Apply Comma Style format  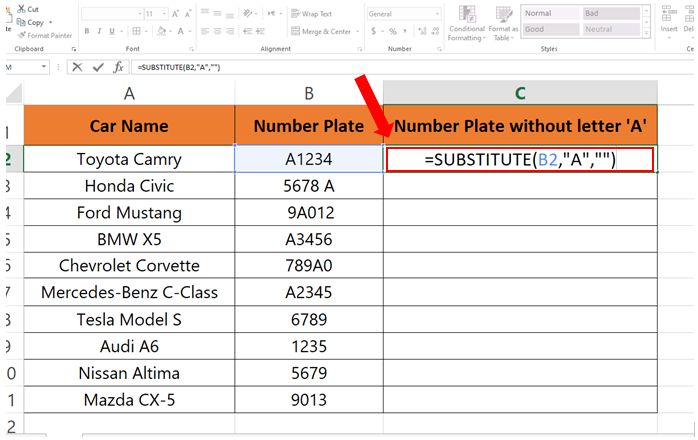(405, 31)
